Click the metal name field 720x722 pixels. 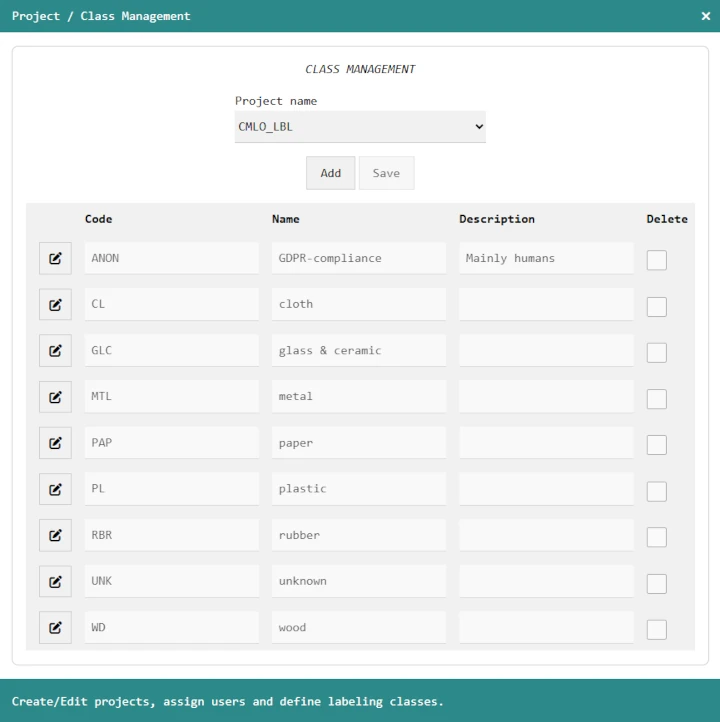coord(359,396)
